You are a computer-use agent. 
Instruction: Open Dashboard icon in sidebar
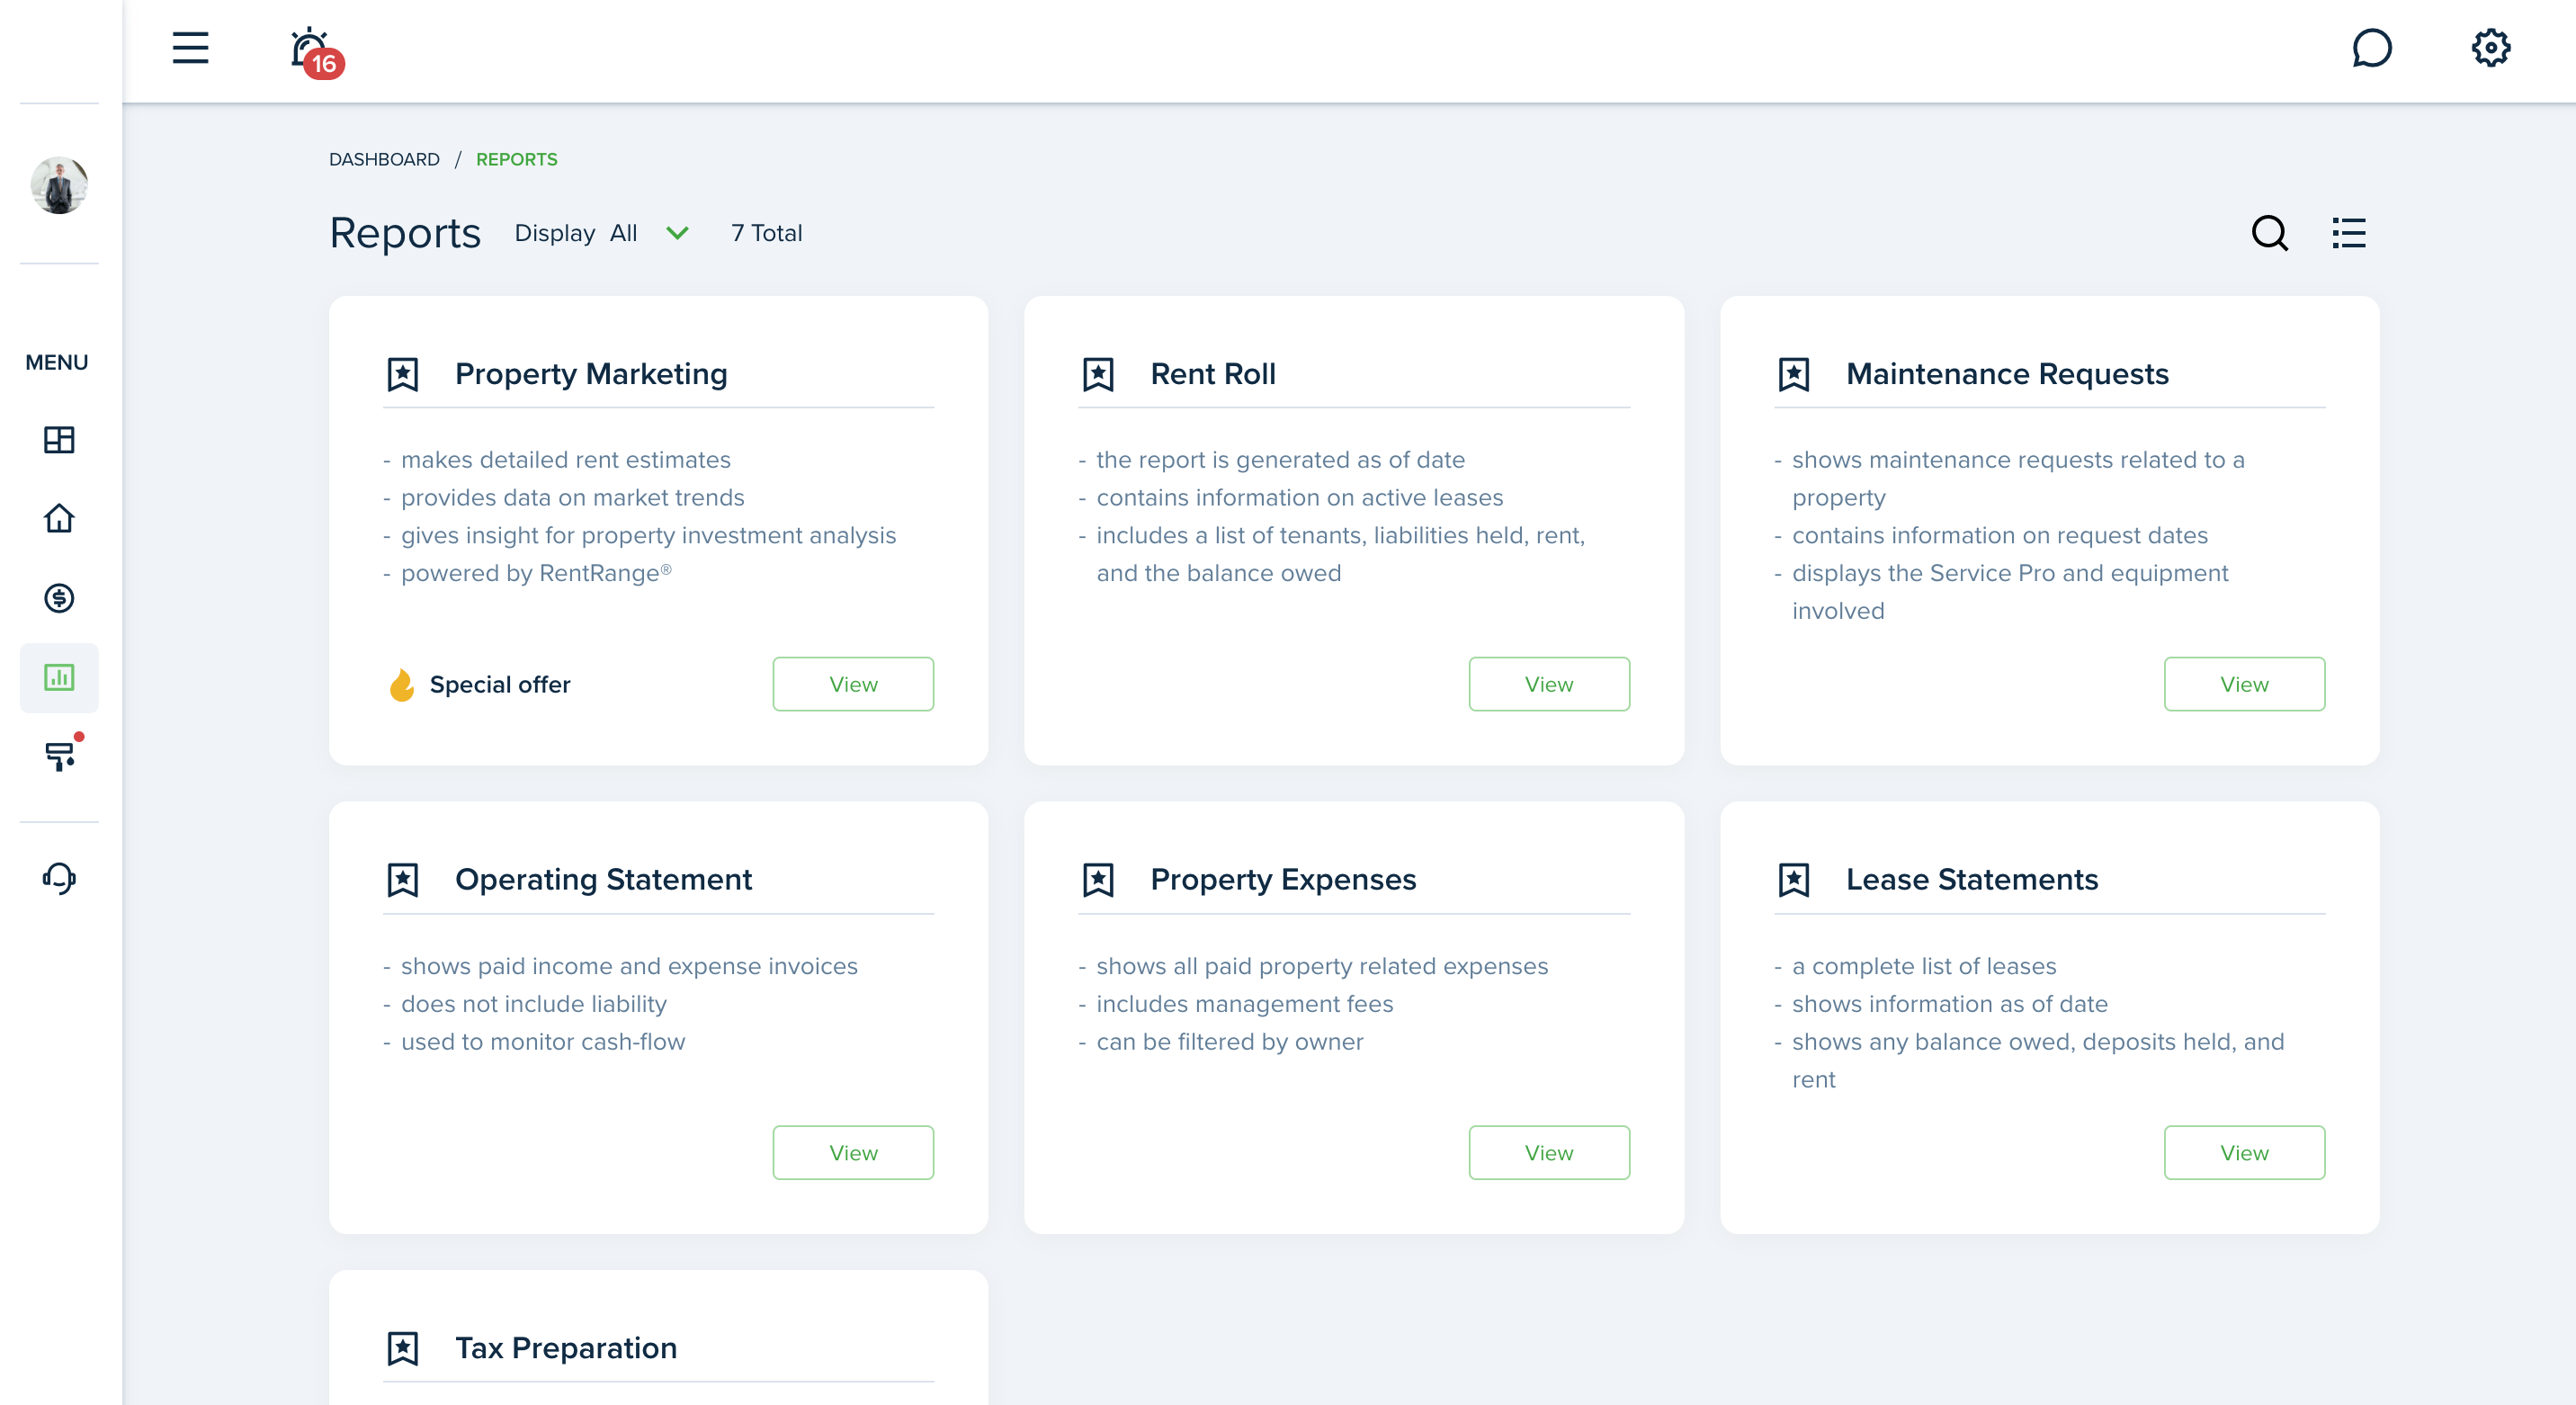59,439
